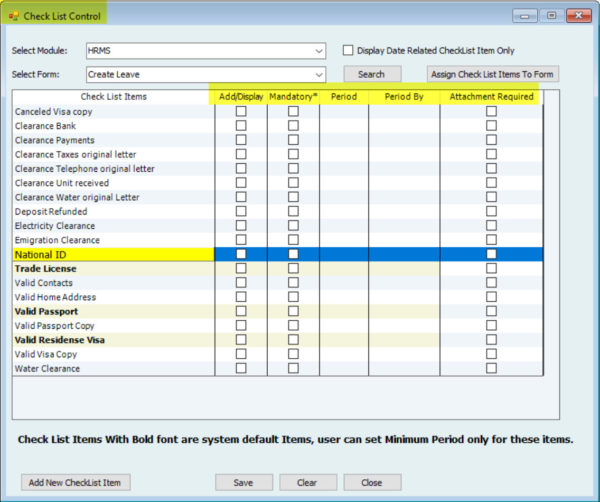
Task: Click the Check List Control window icon
Action: coord(14,16)
